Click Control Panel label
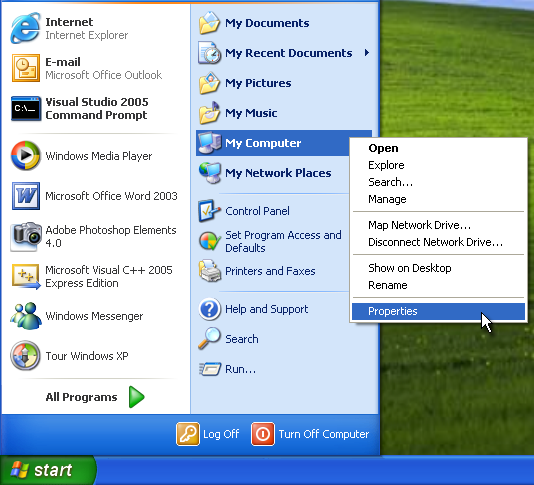 tap(257, 211)
